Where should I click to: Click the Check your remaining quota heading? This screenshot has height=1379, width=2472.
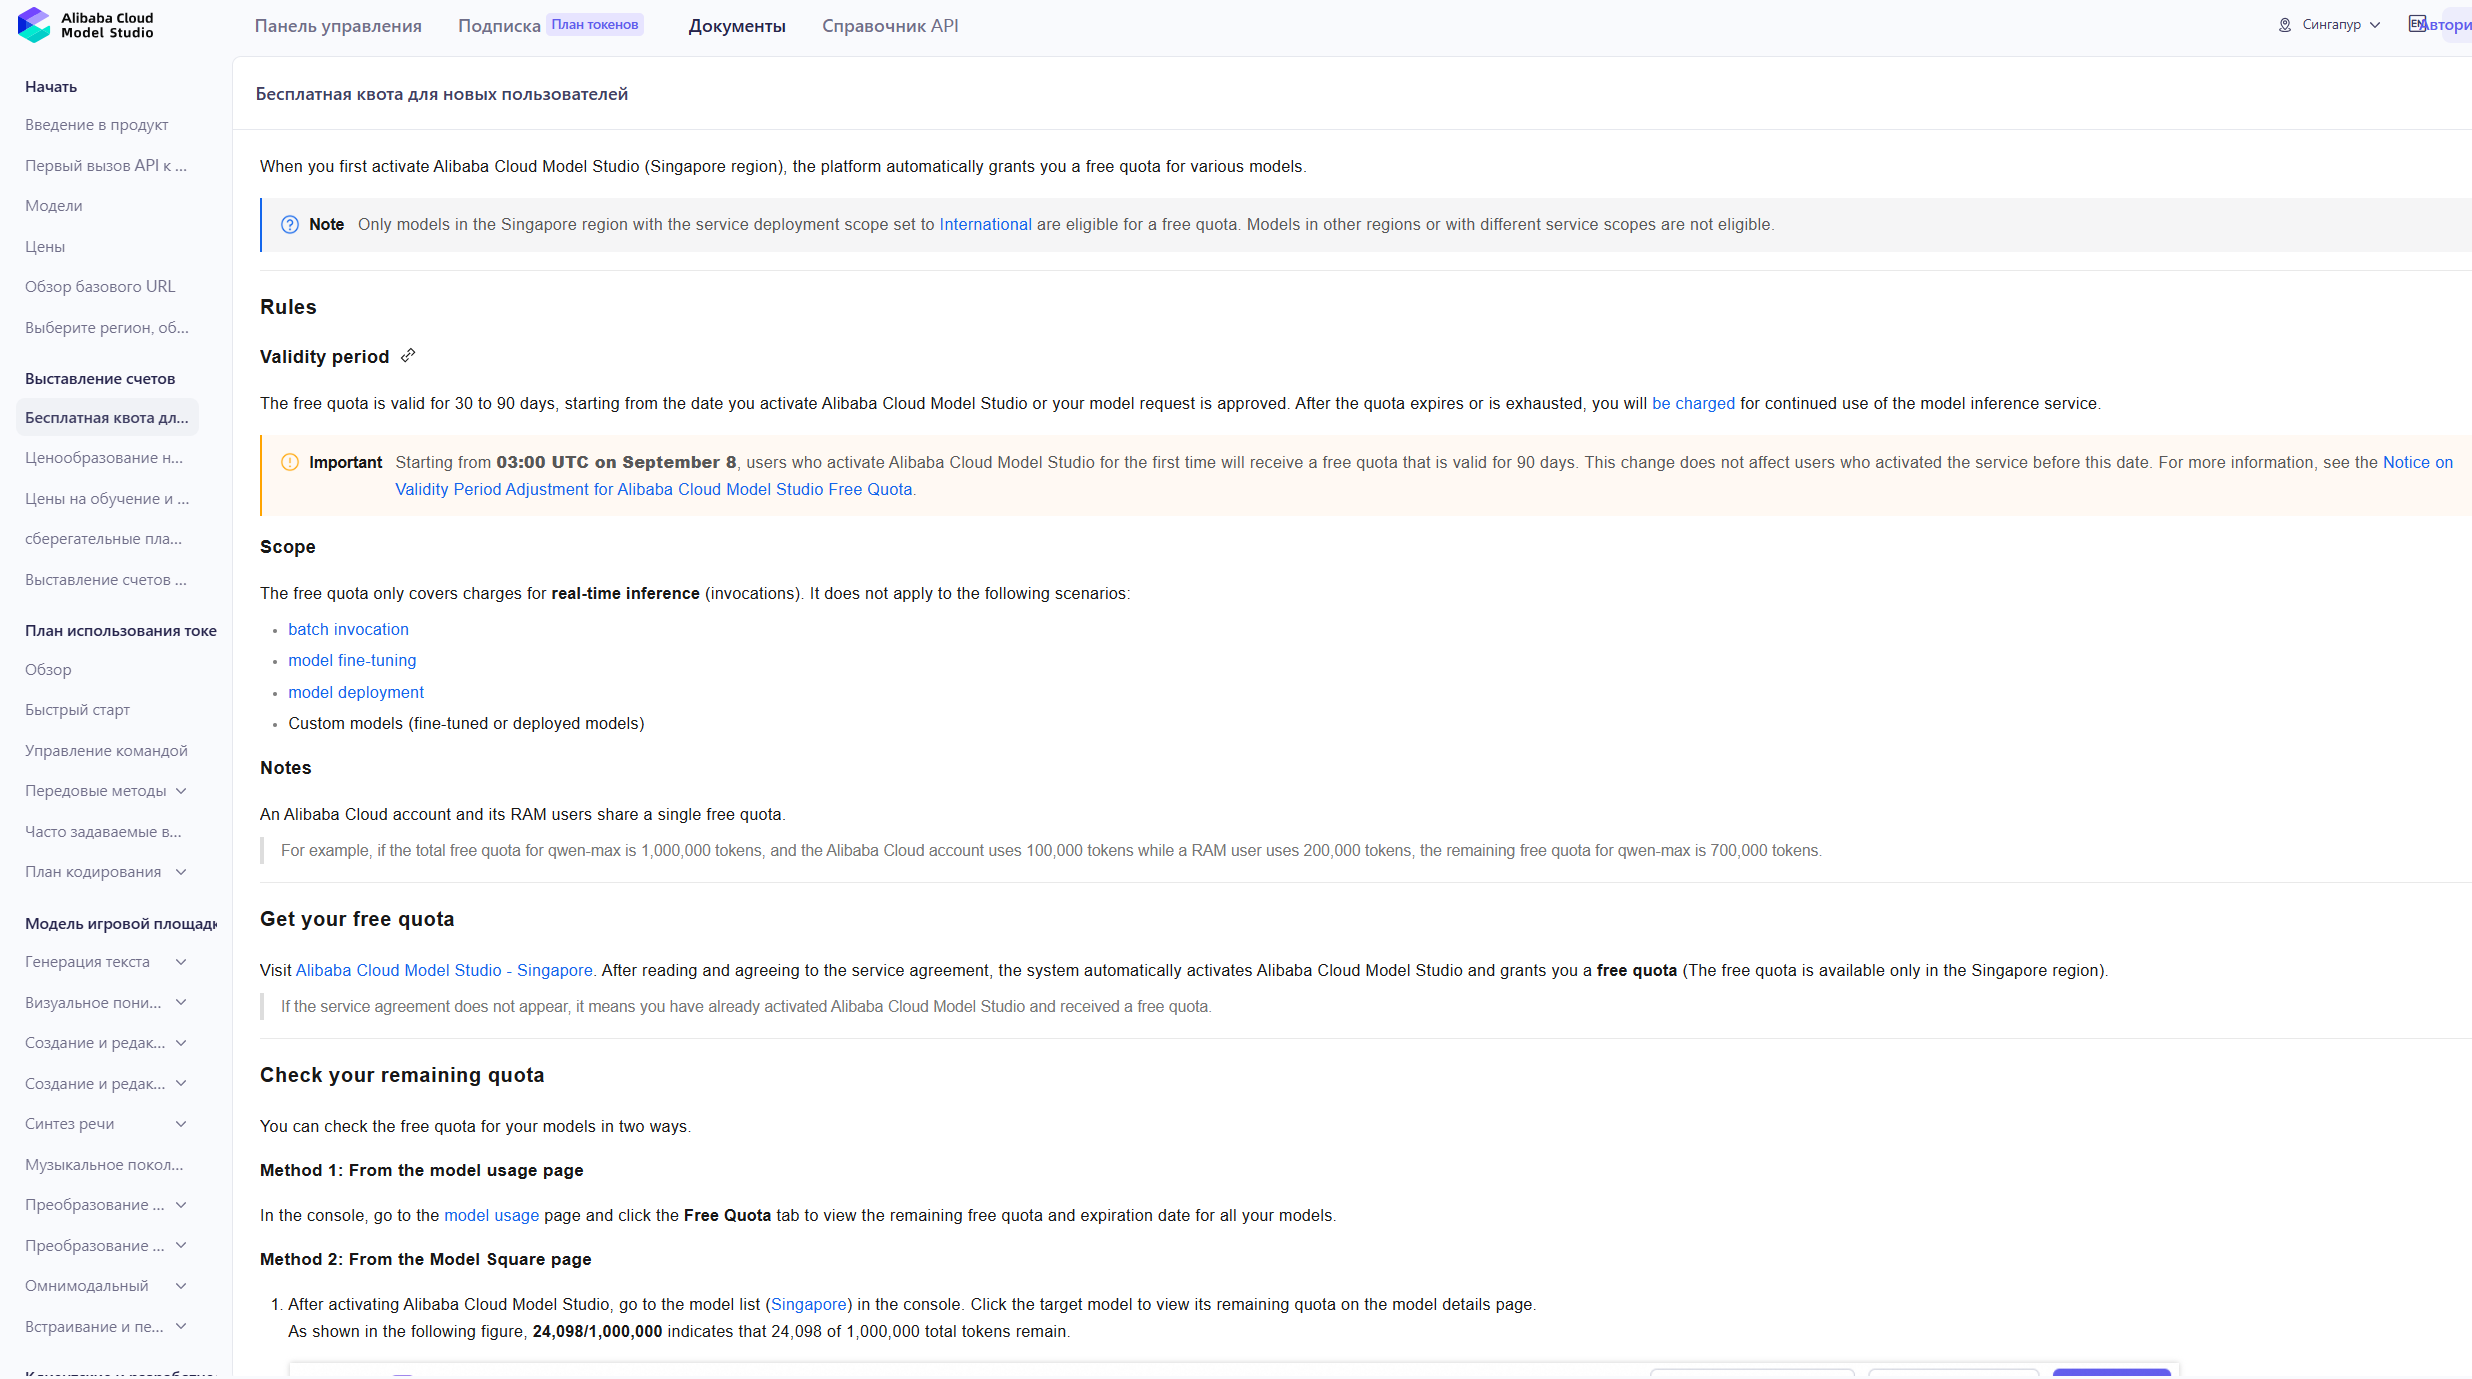pyautogui.click(x=402, y=1075)
